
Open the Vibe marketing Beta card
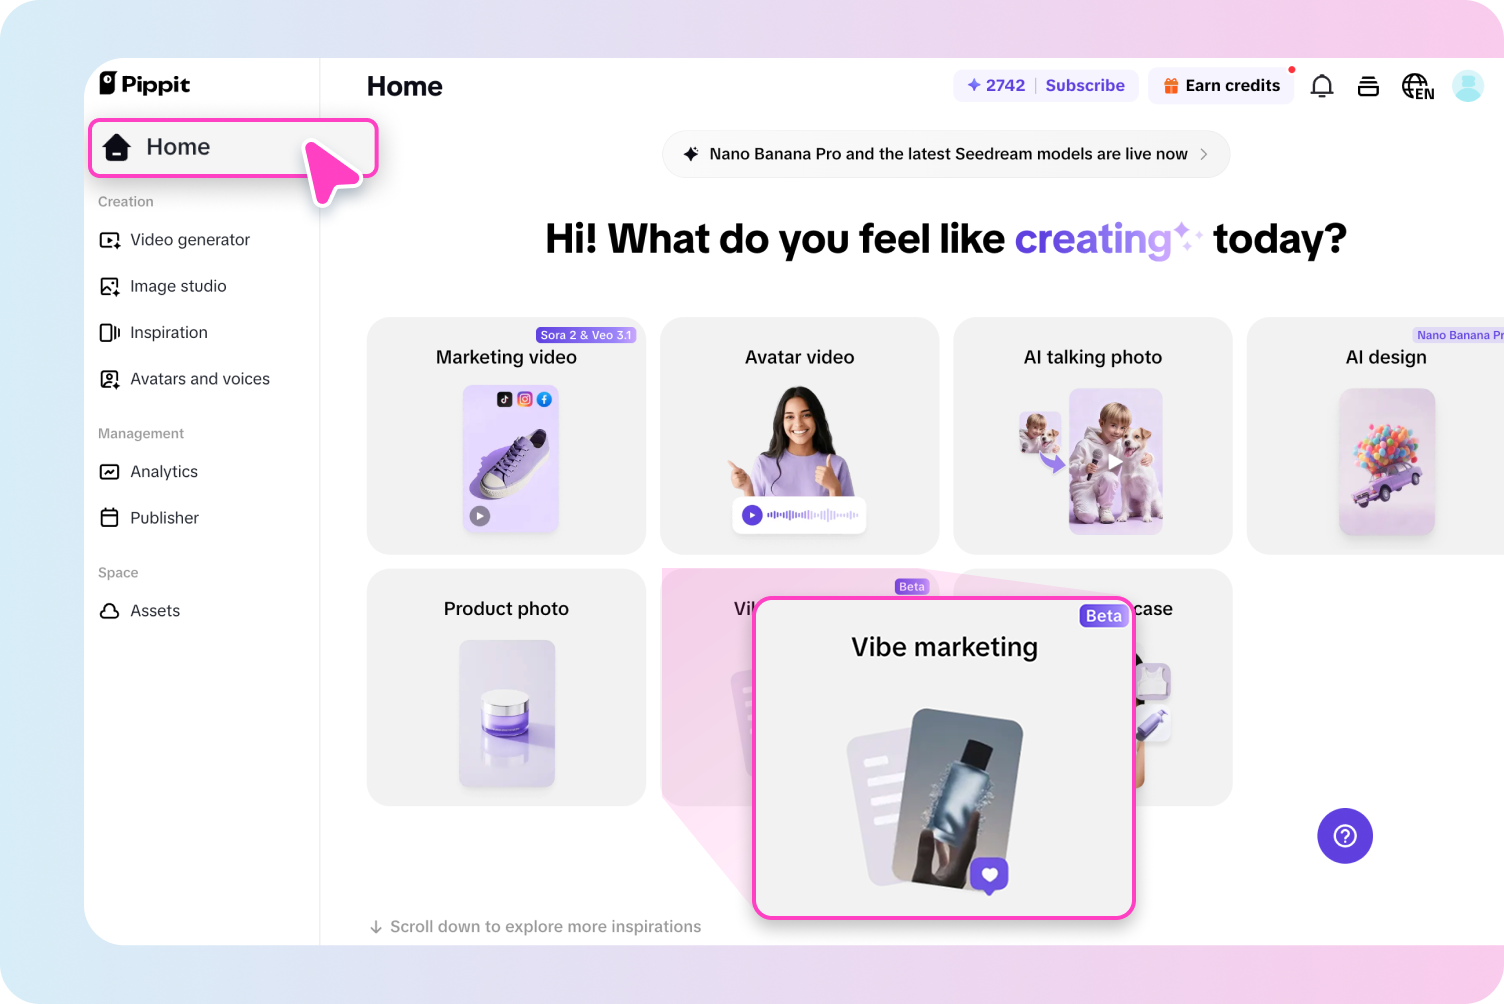(x=944, y=758)
